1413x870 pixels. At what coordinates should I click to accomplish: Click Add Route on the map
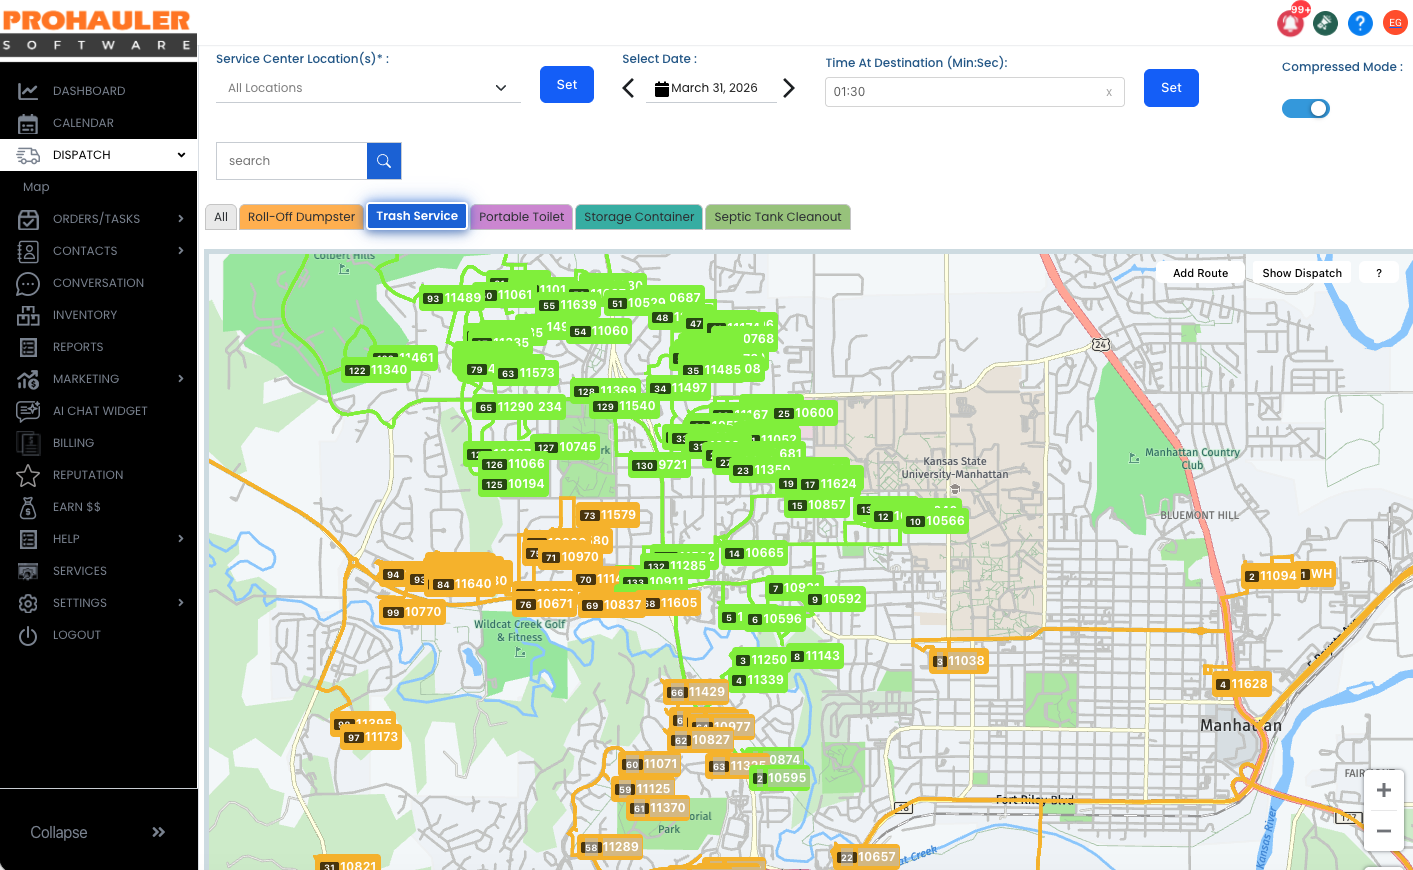pyautogui.click(x=1200, y=273)
